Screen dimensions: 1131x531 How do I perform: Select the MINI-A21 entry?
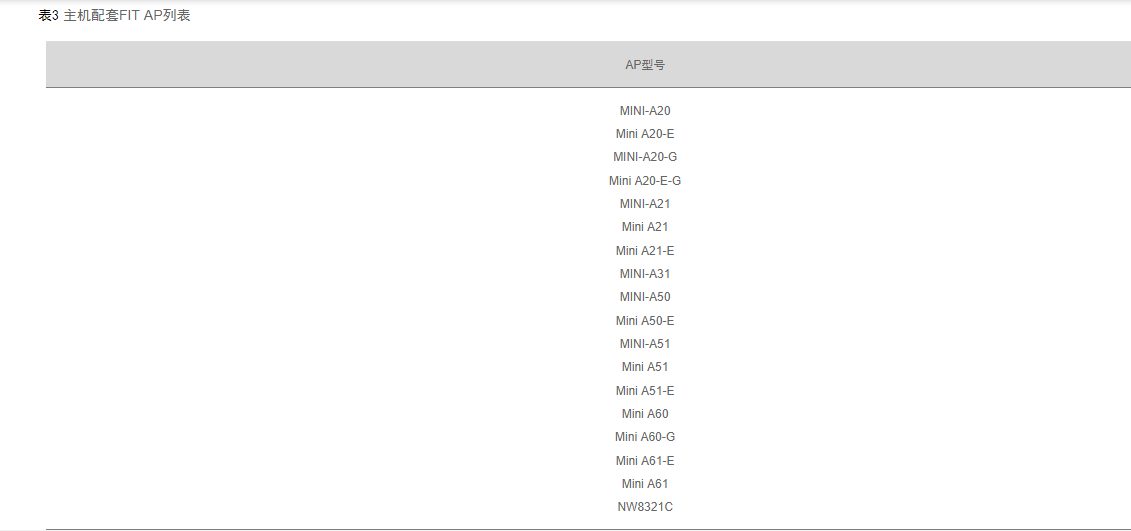[x=645, y=203]
